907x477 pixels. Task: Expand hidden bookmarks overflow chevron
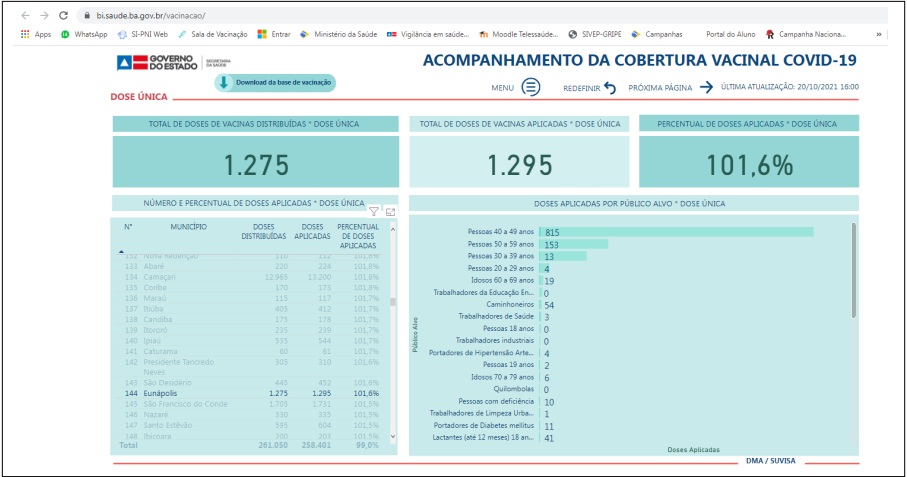[879, 34]
